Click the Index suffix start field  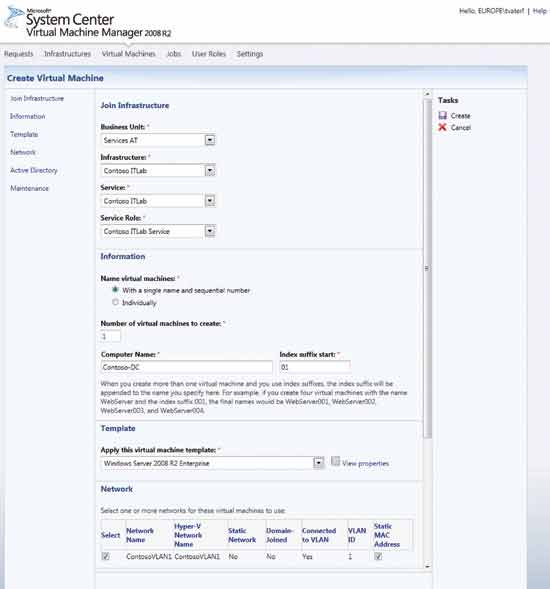pos(315,367)
